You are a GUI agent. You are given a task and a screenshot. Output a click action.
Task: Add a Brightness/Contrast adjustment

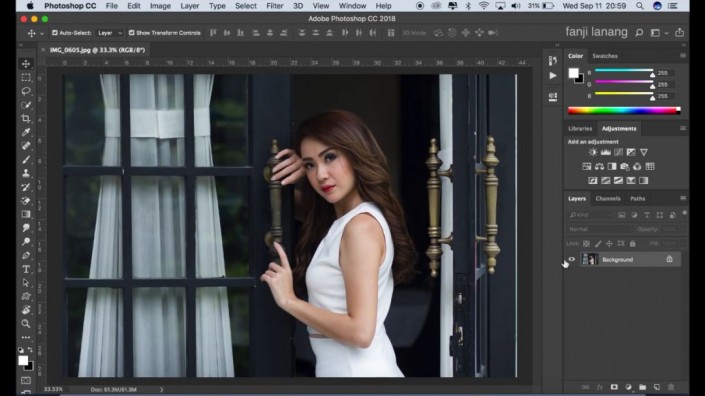click(x=593, y=152)
